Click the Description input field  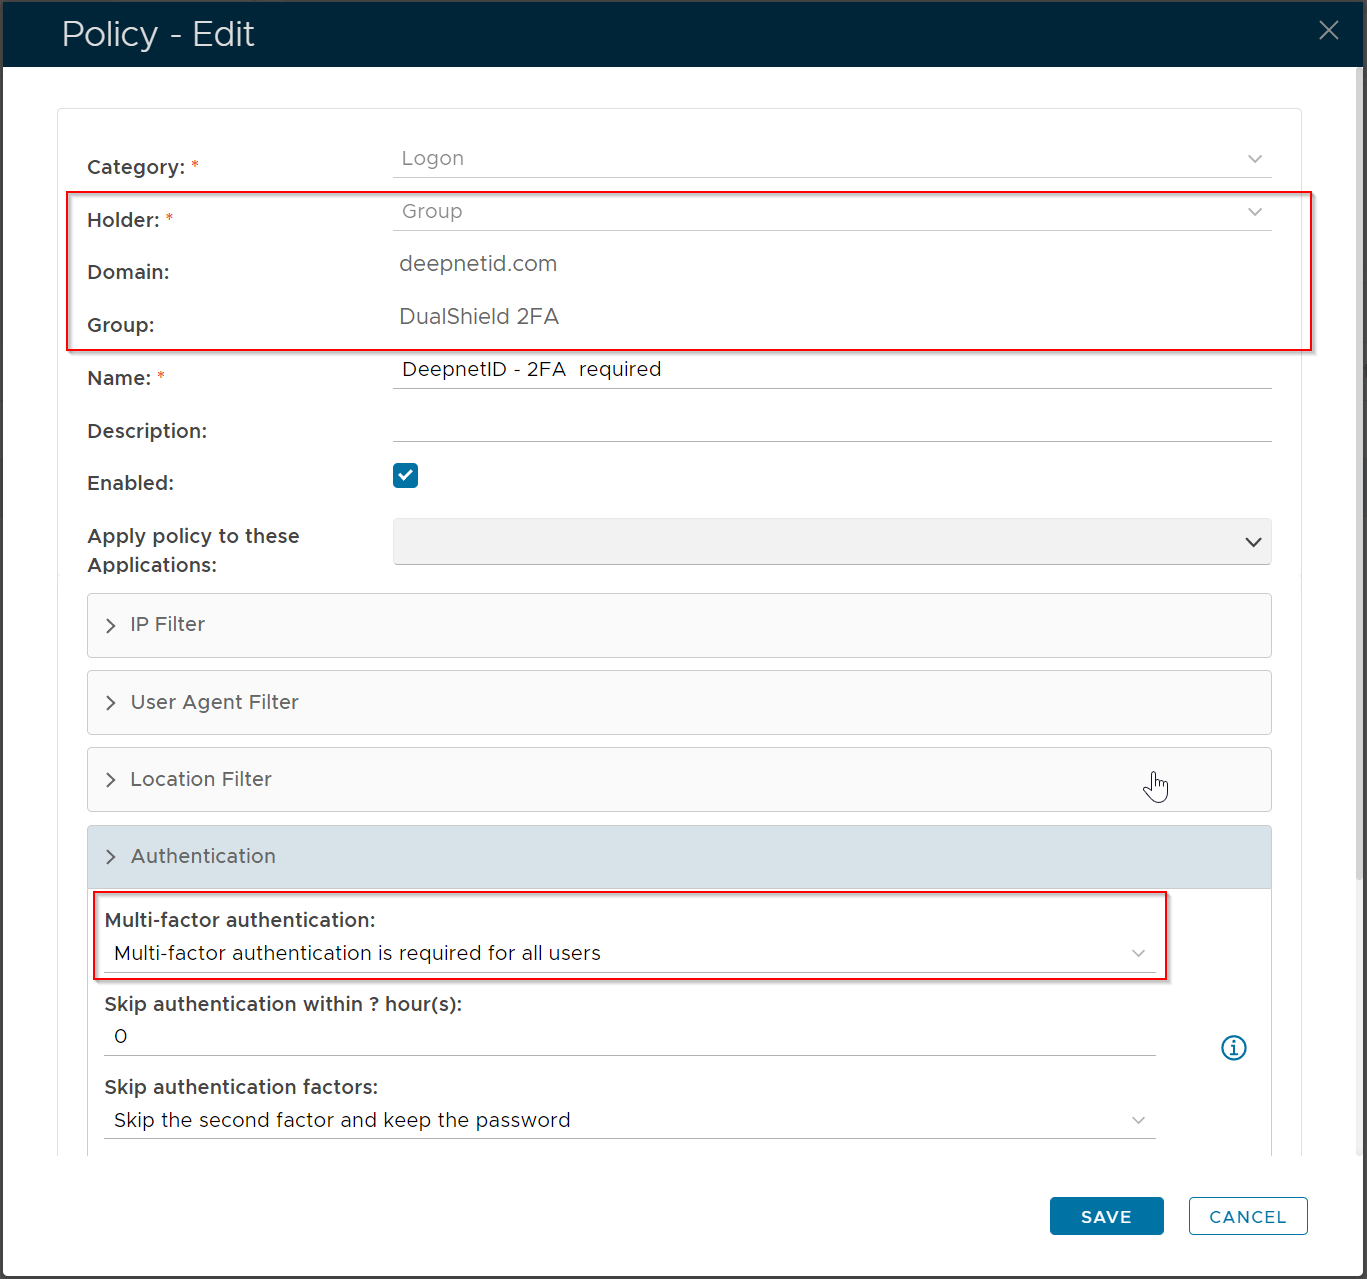click(x=830, y=425)
